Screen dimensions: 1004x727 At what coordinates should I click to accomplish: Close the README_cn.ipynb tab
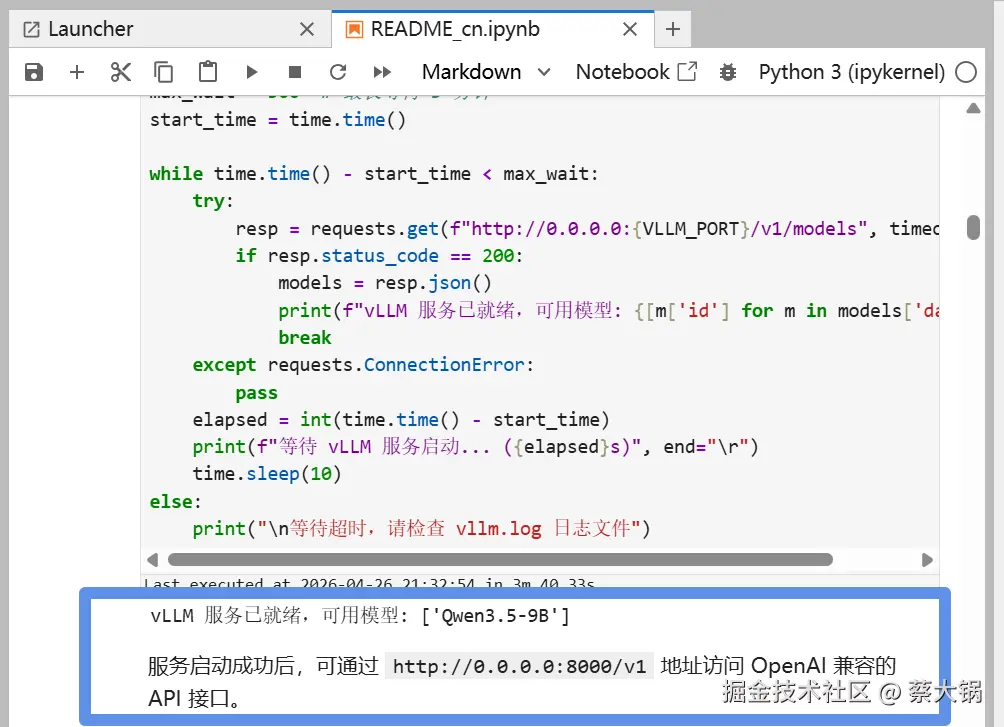coord(630,29)
